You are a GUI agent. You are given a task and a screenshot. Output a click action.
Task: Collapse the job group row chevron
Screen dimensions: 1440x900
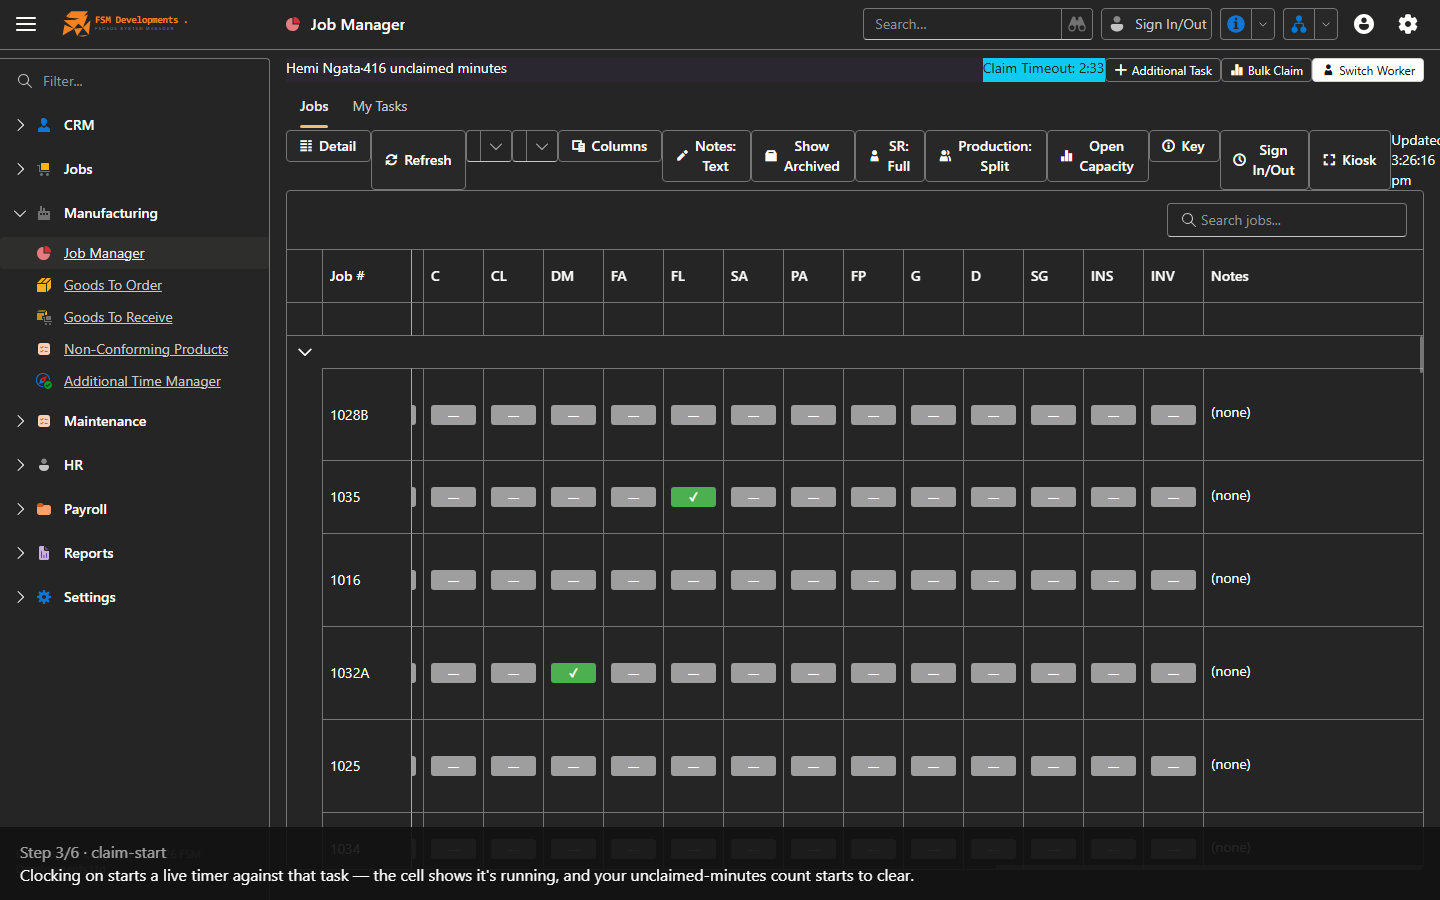click(305, 352)
